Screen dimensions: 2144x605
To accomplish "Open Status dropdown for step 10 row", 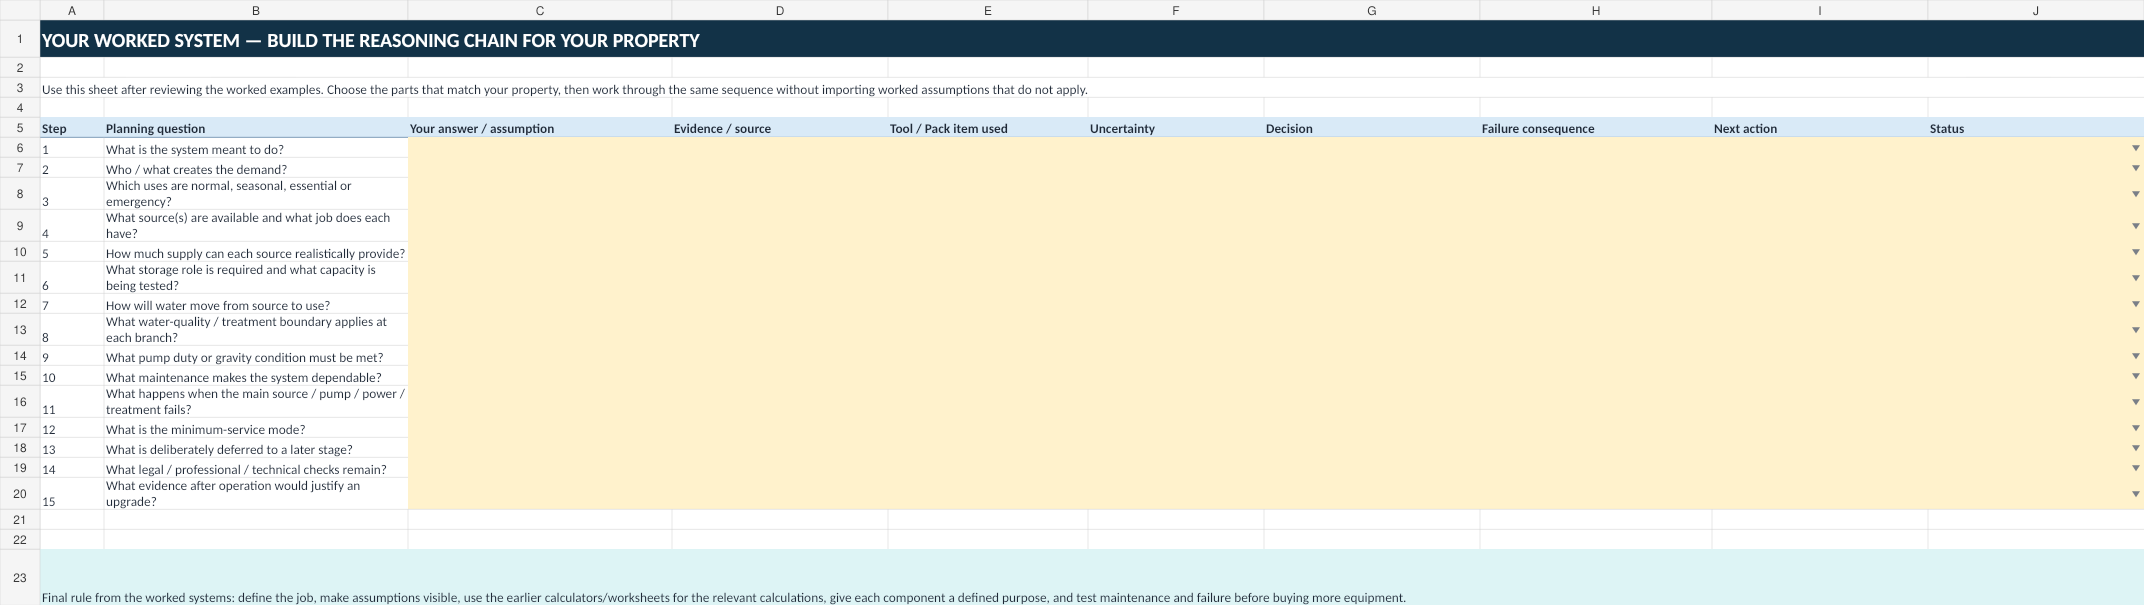I will coord(2135,376).
